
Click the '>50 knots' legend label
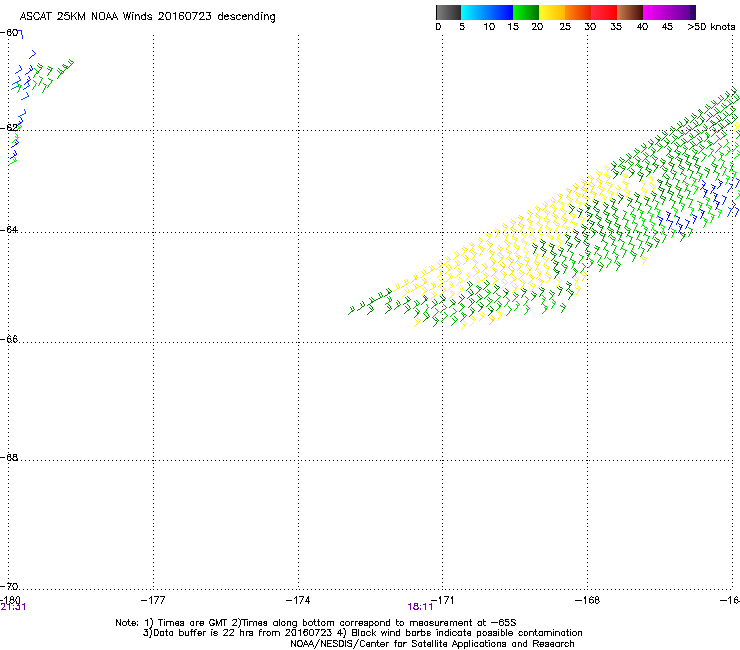(711, 27)
